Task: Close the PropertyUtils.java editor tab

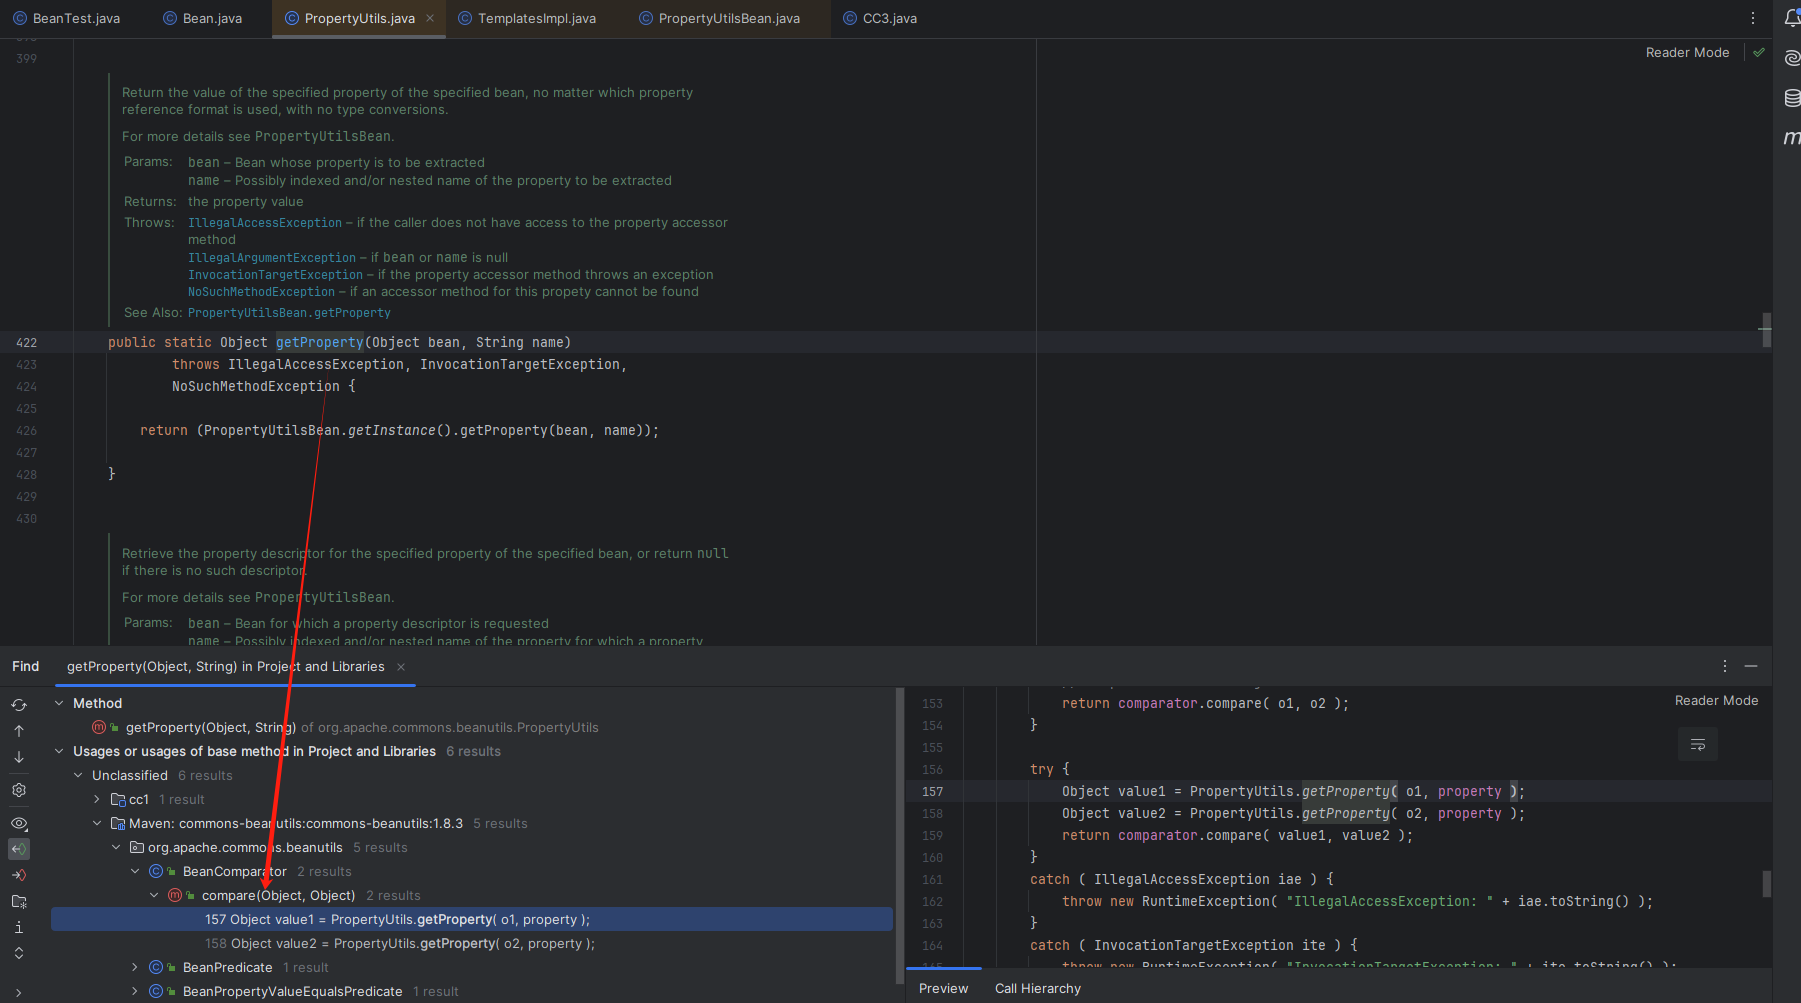Action: pyautogui.click(x=430, y=18)
